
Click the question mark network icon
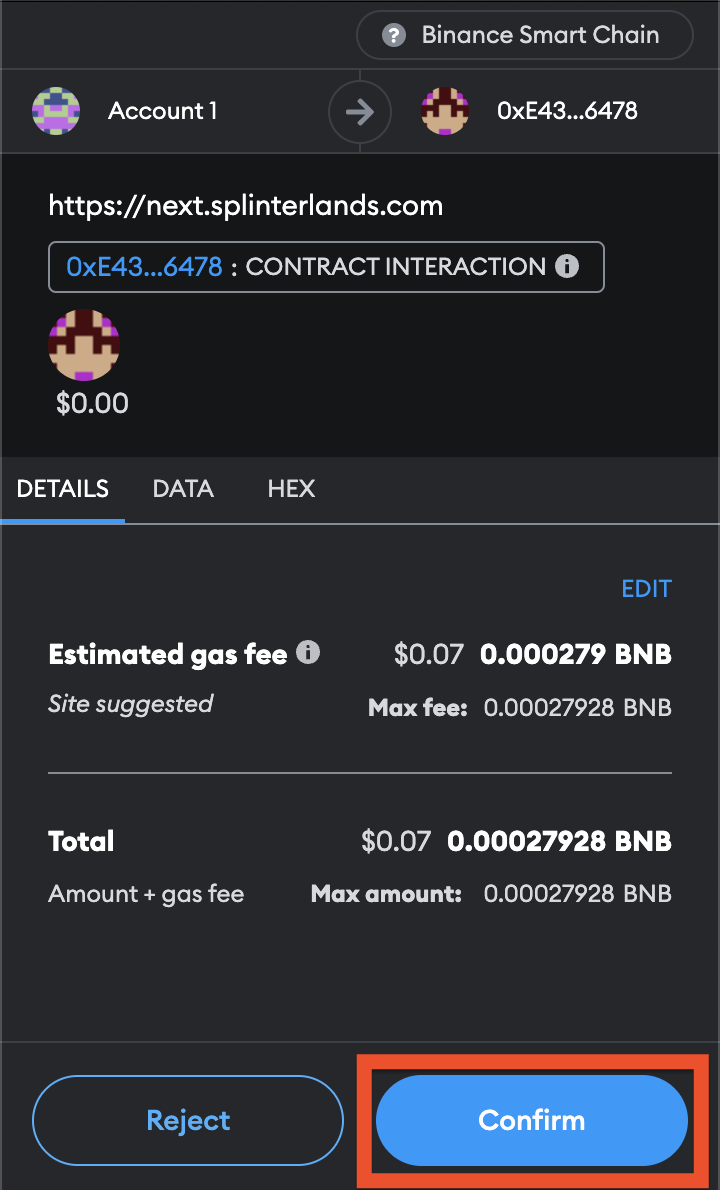click(394, 35)
